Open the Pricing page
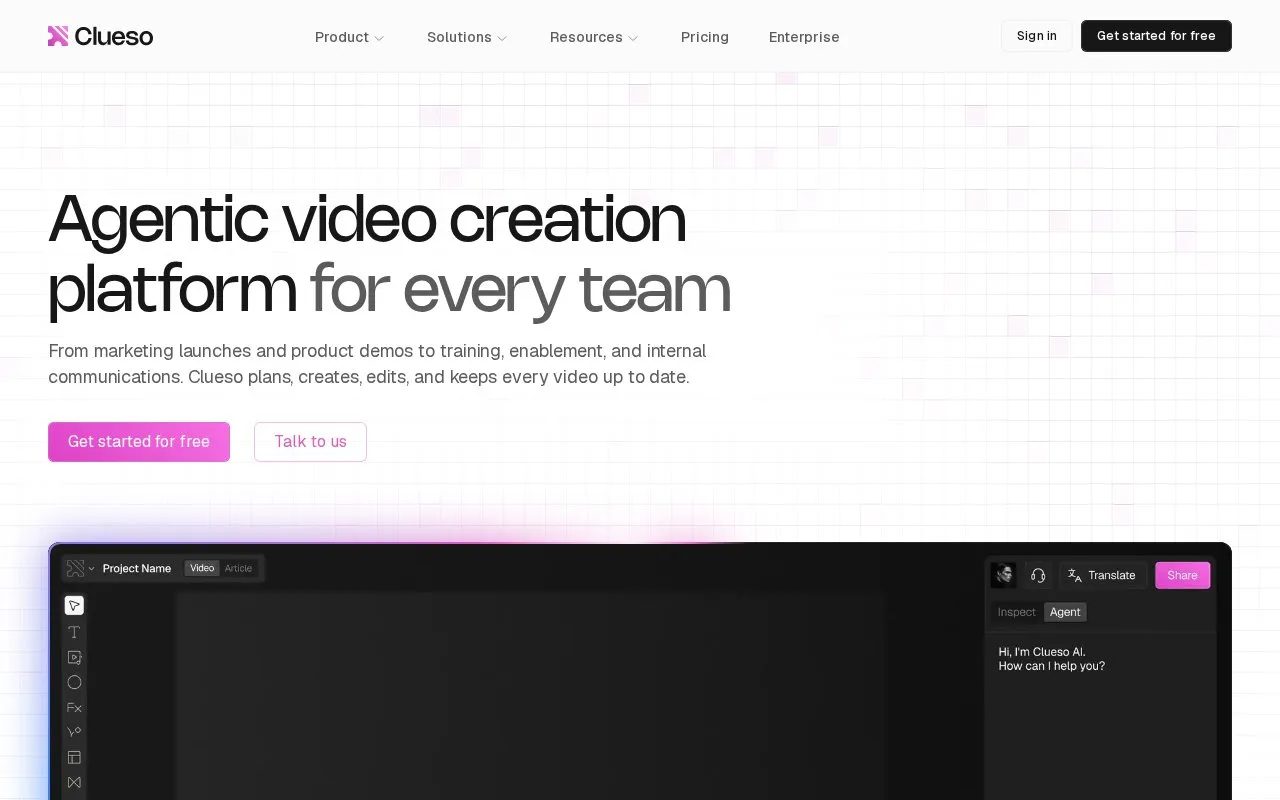 (705, 37)
